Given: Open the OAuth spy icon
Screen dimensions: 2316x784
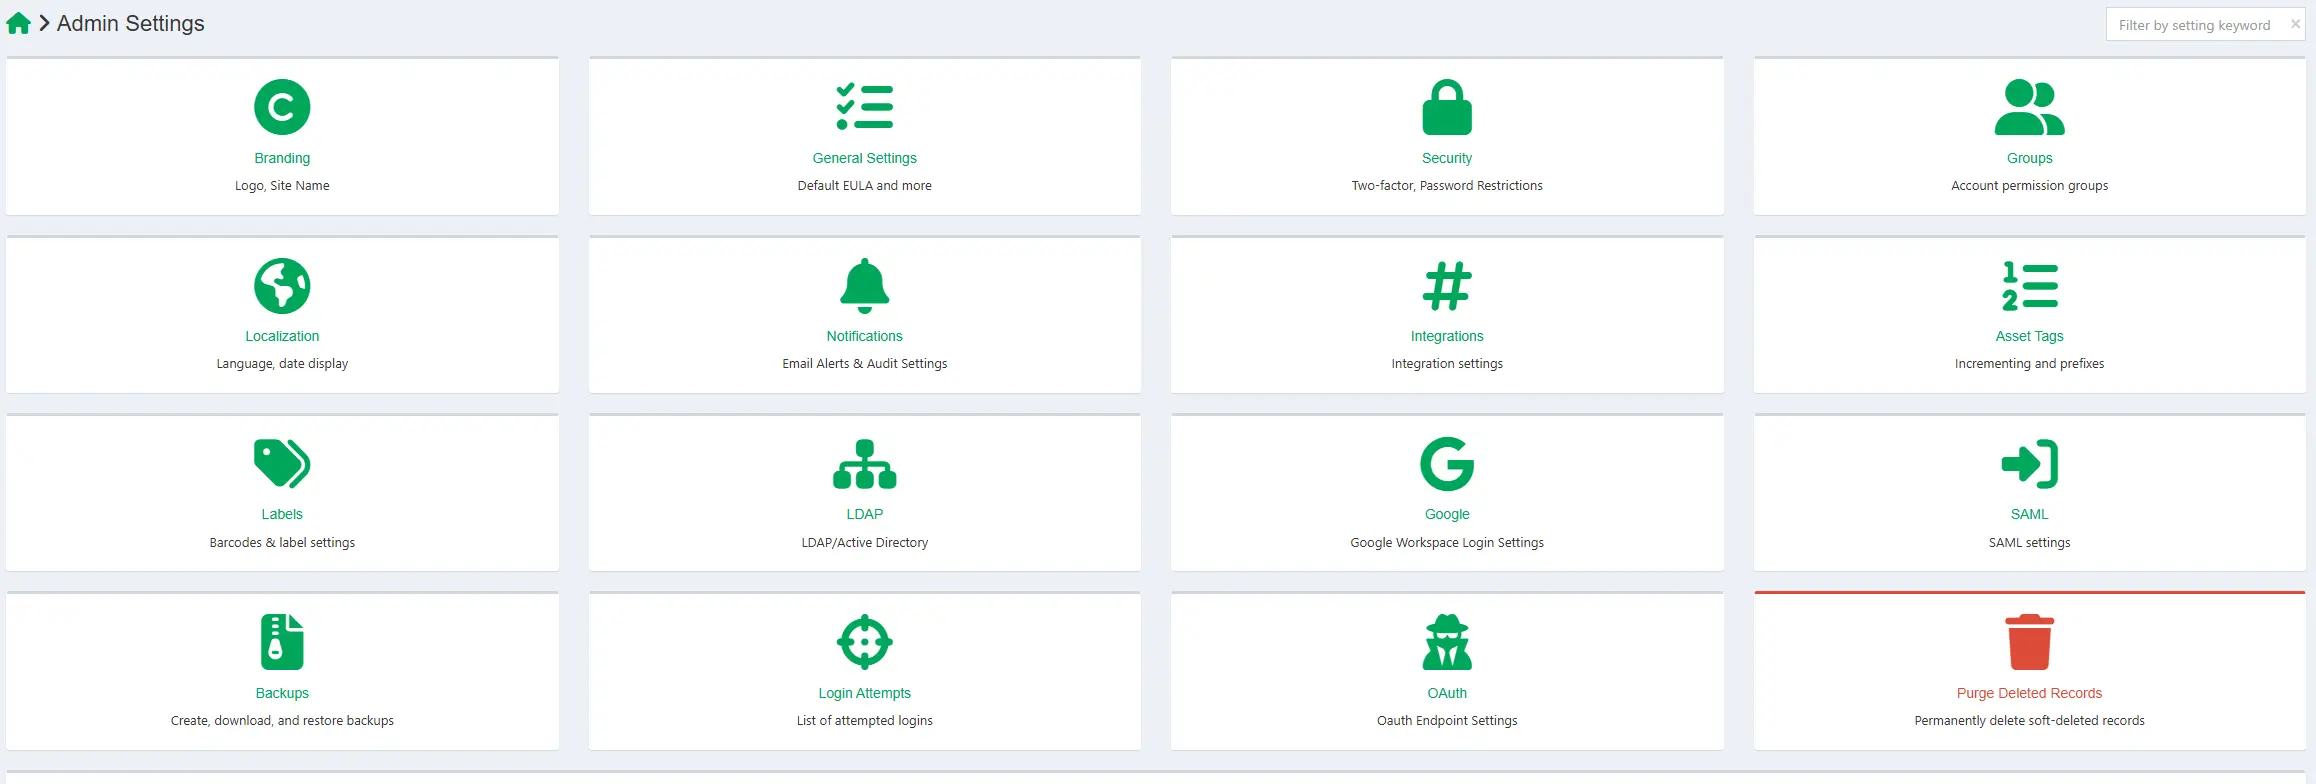Looking at the screenshot, I should pos(1447,642).
